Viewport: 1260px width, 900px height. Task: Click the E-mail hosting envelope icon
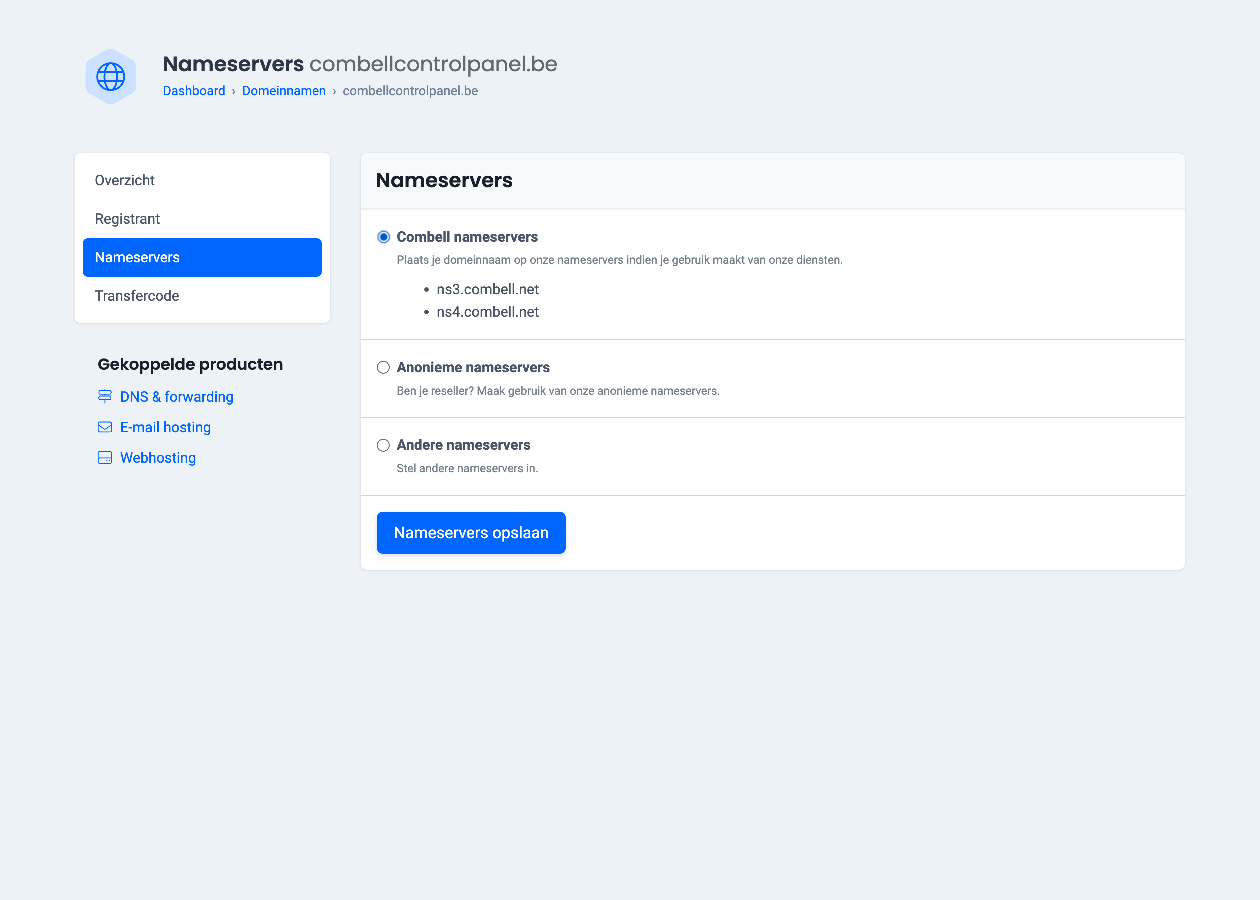(105, 427)
